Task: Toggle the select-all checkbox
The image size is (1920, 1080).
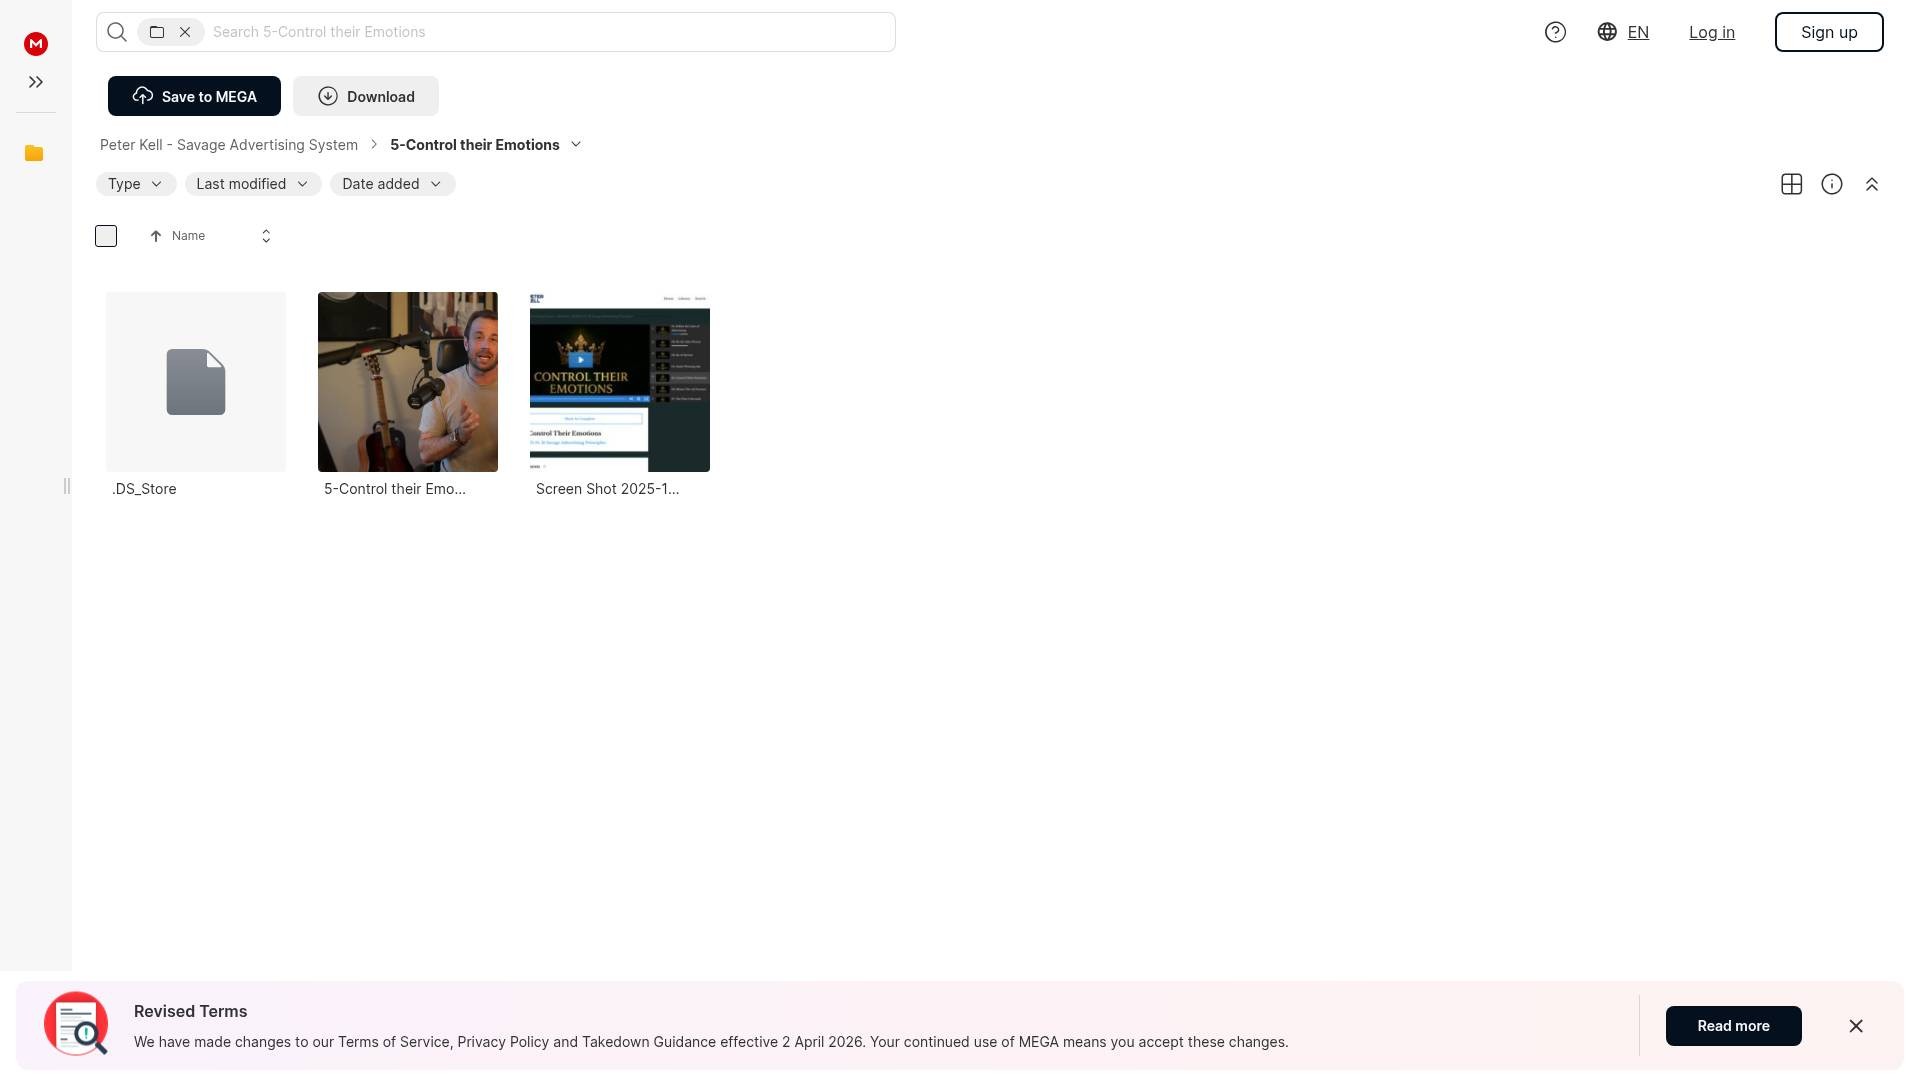Action: [x=106, y=236]
